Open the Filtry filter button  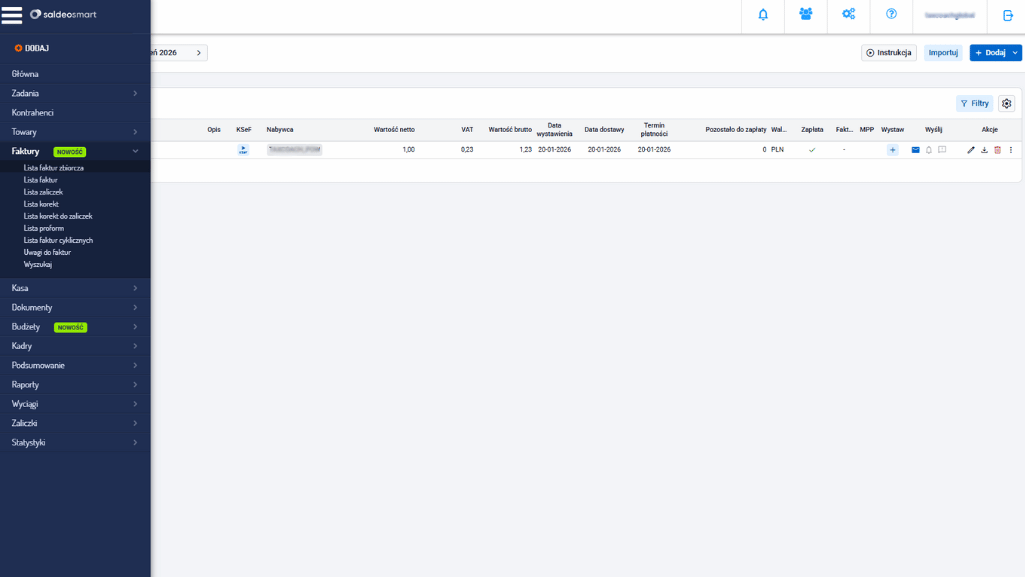974,103
